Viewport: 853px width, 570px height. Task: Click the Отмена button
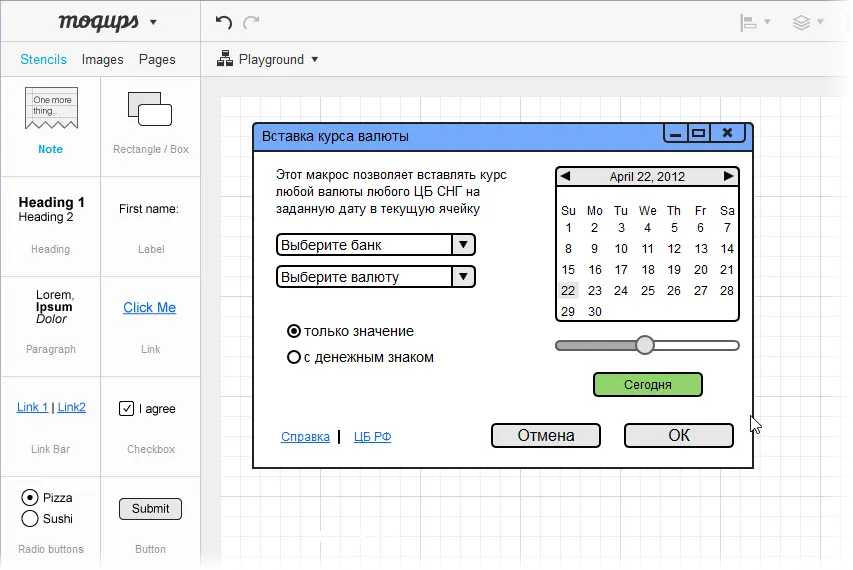click(x=546, y=436)
